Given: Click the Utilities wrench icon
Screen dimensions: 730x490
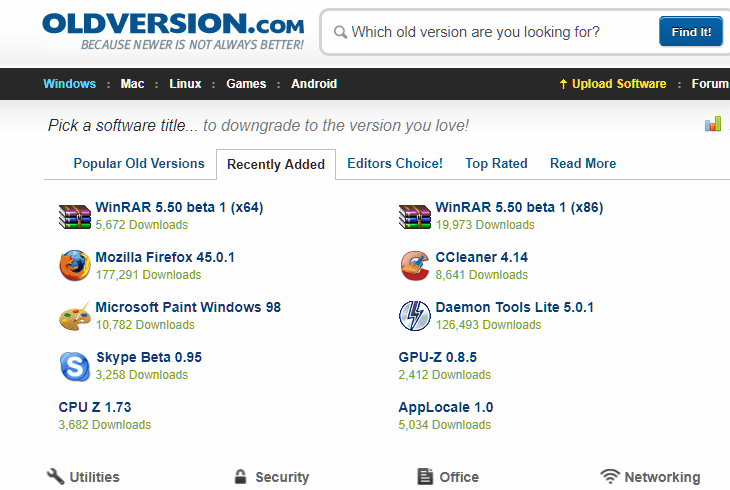Looking at the screenshot, I should click(55, 476).
